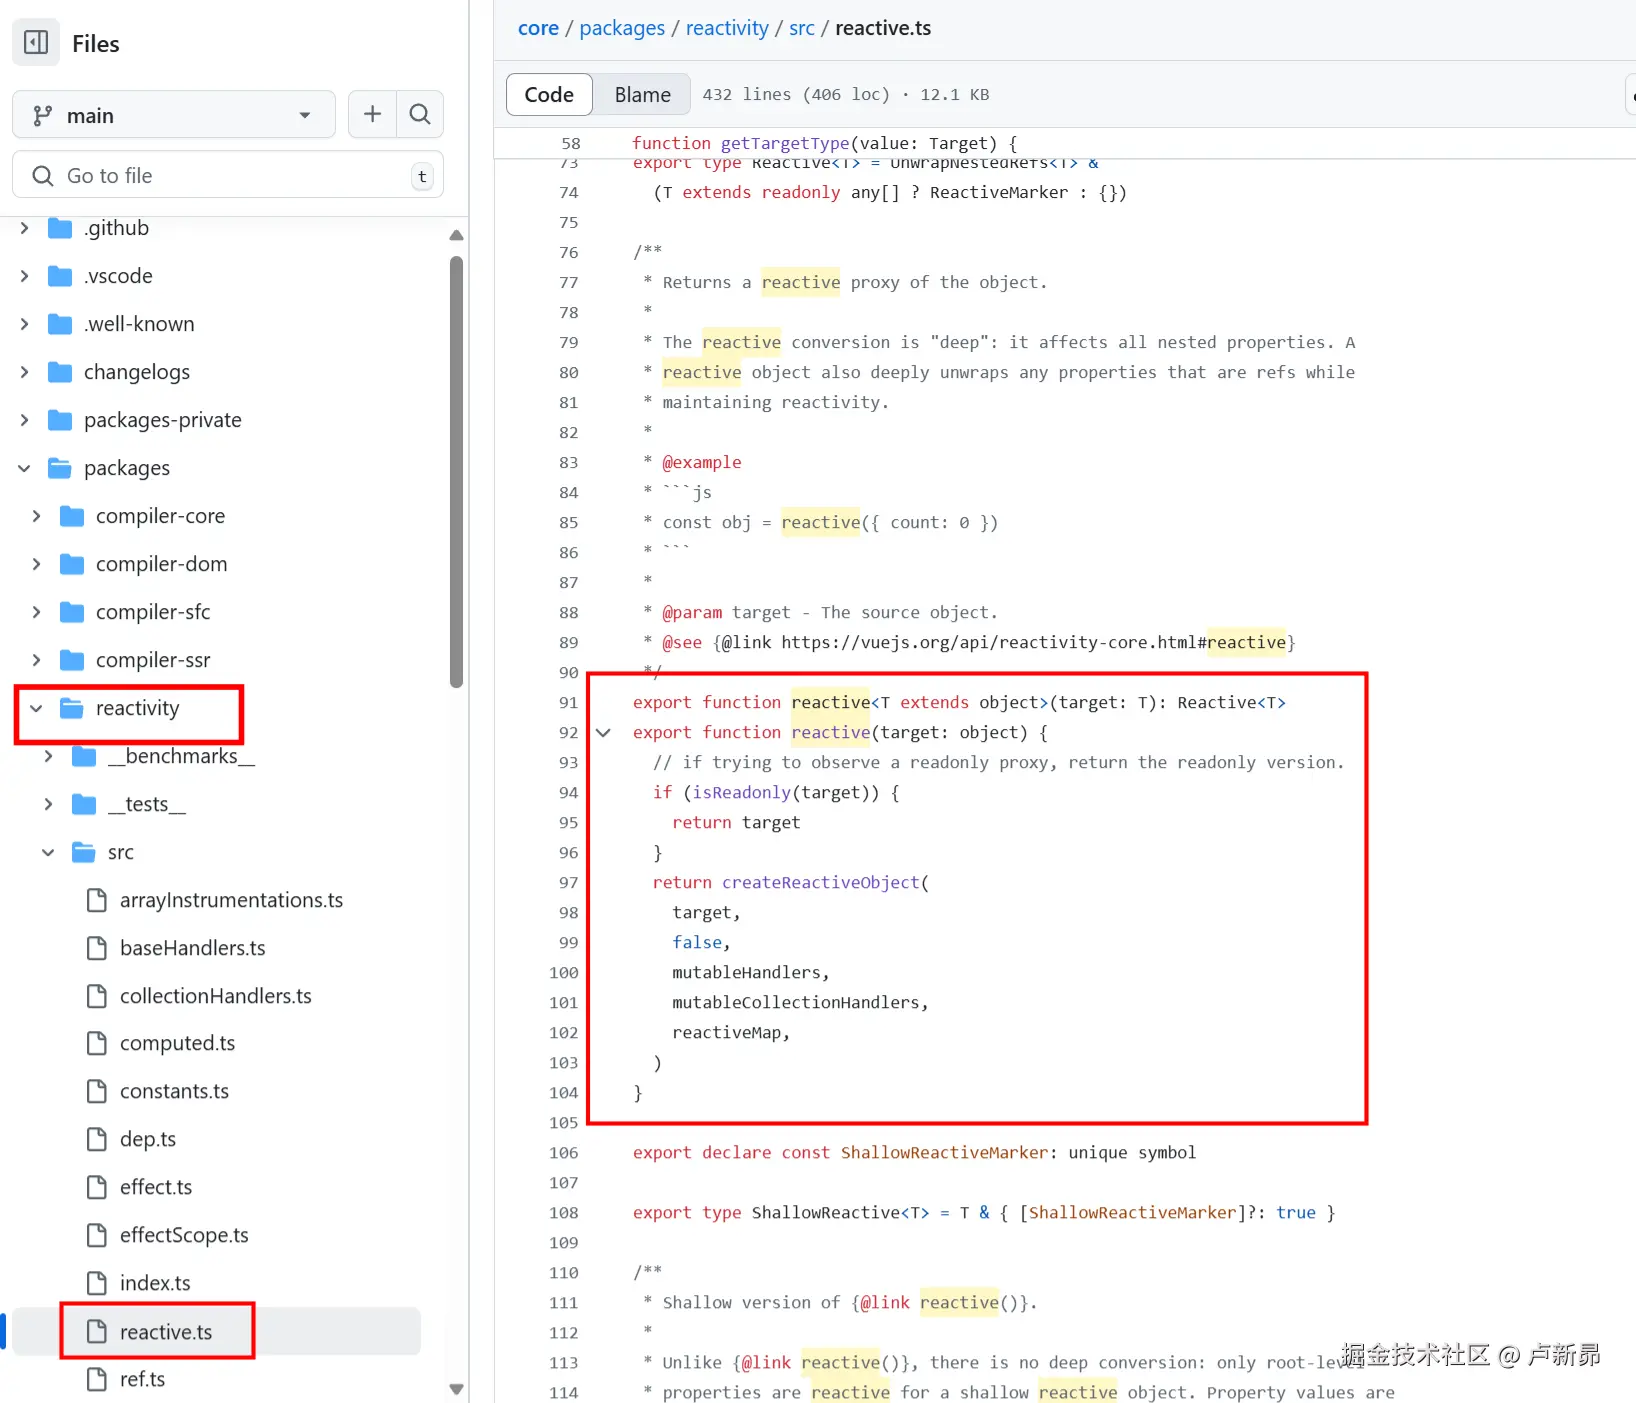Go to core in breadcrumb
The width and height of the screenshot is (1636, 1403).
[538, 28]
